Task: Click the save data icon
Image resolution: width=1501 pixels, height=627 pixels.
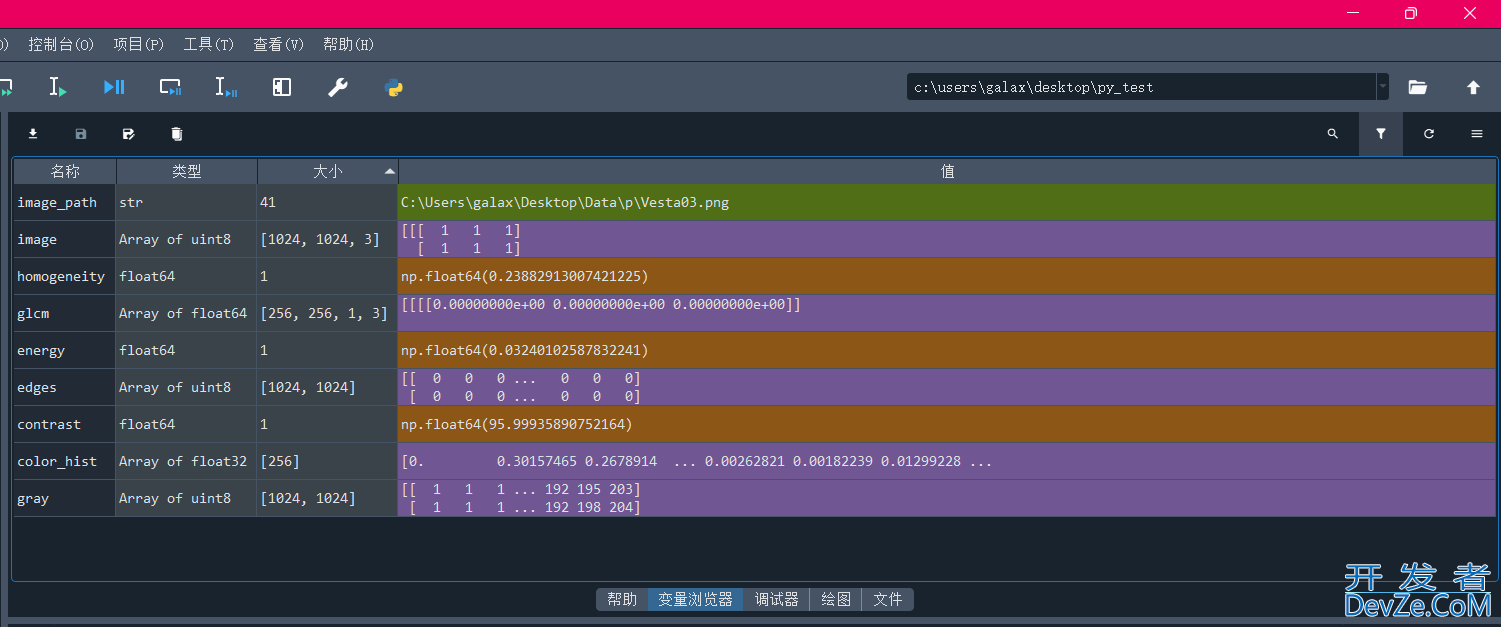Action: click(81, 134)
